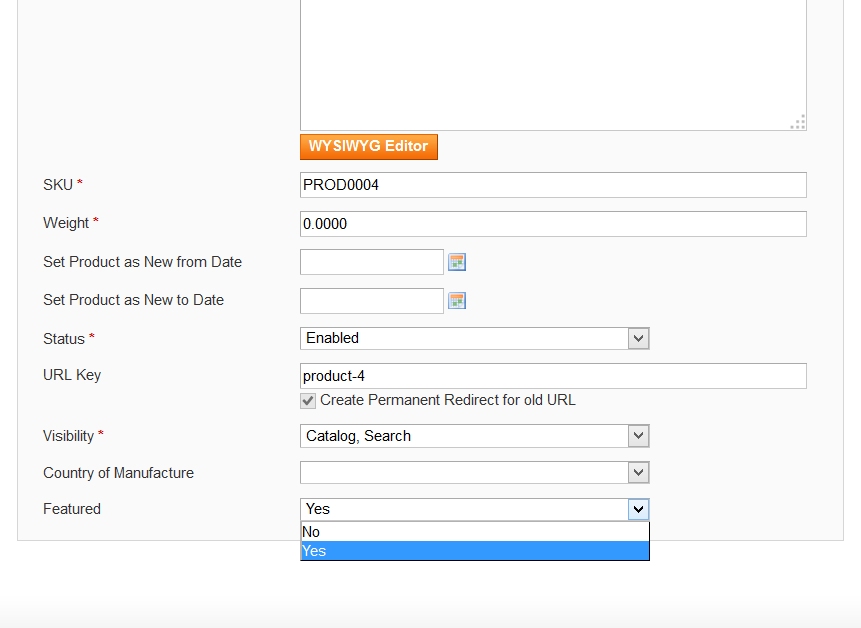Click the SKU field containing PROD0004
Image resolution: width=861 pixels, height=628 pixels.
point(552,185)
